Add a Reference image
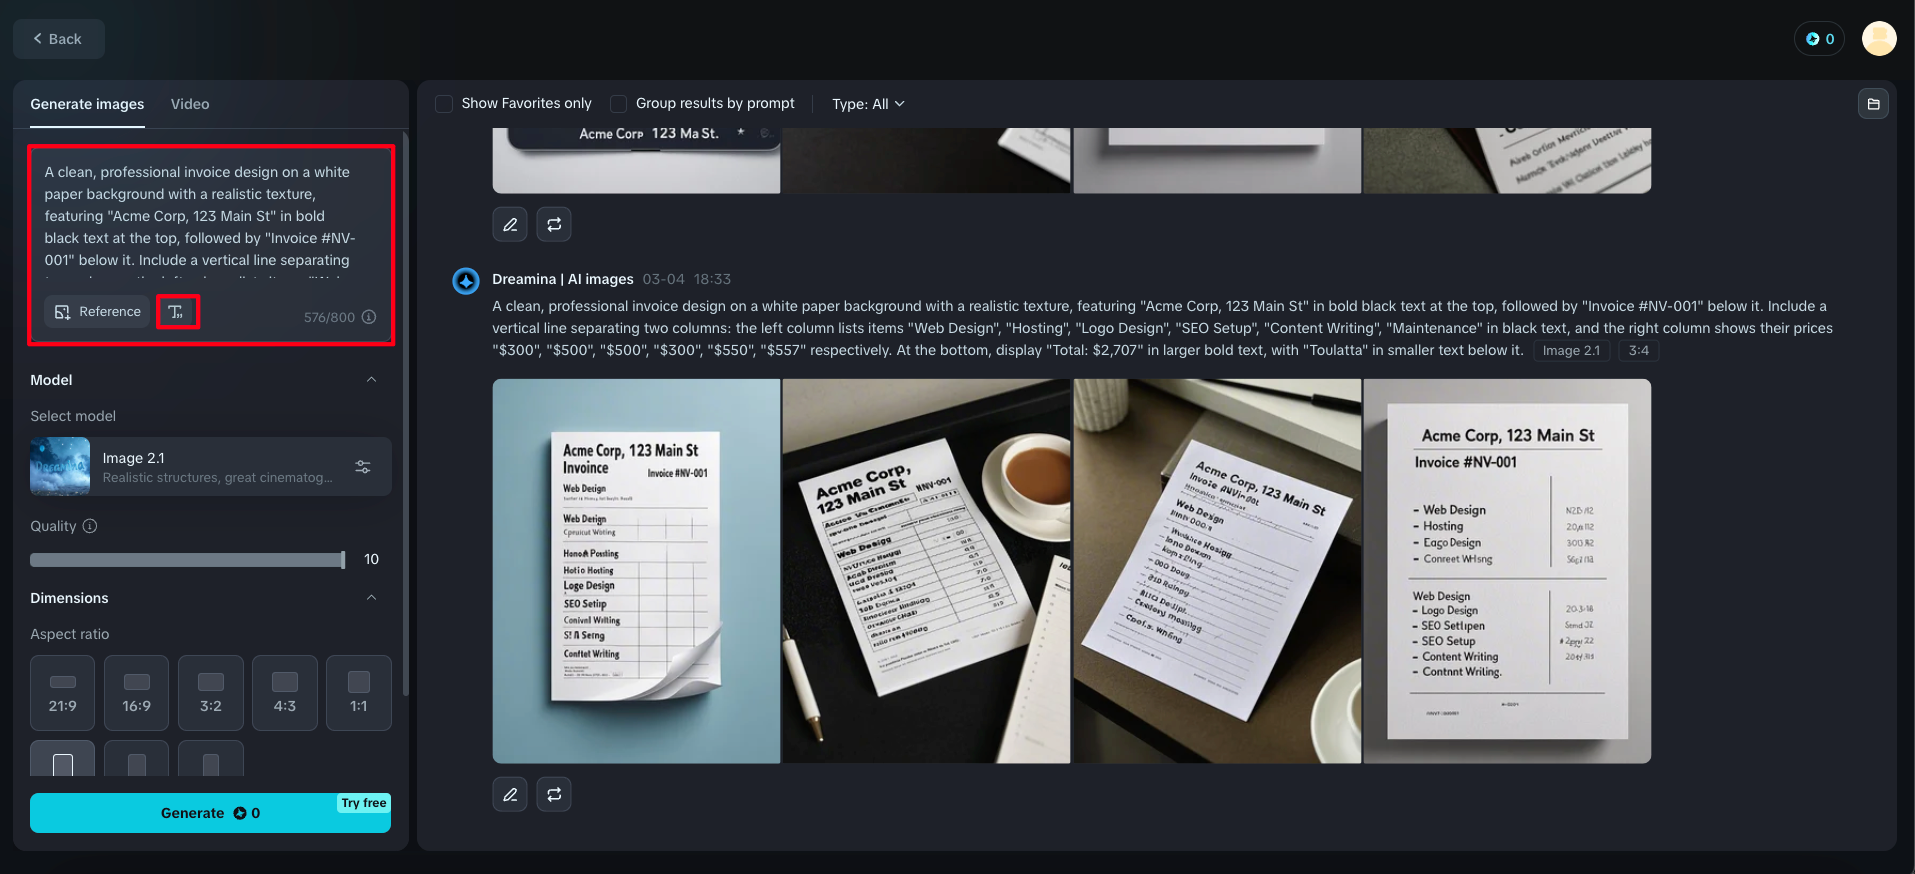This screenshot has height=874, width=1915. tap(97, 312)
